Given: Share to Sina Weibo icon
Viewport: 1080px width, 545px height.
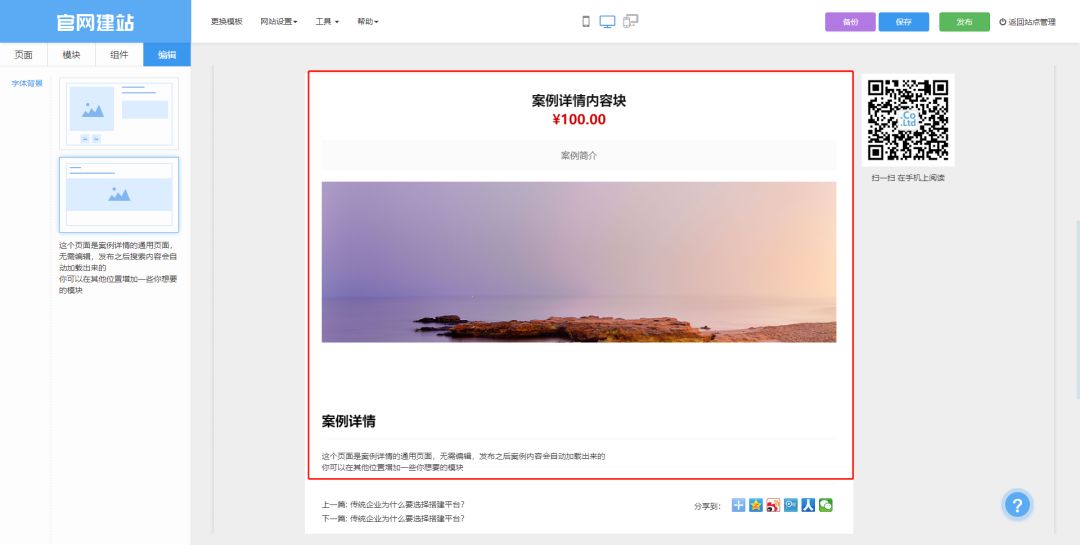Looking at the screenshot, I should point(773,505).
